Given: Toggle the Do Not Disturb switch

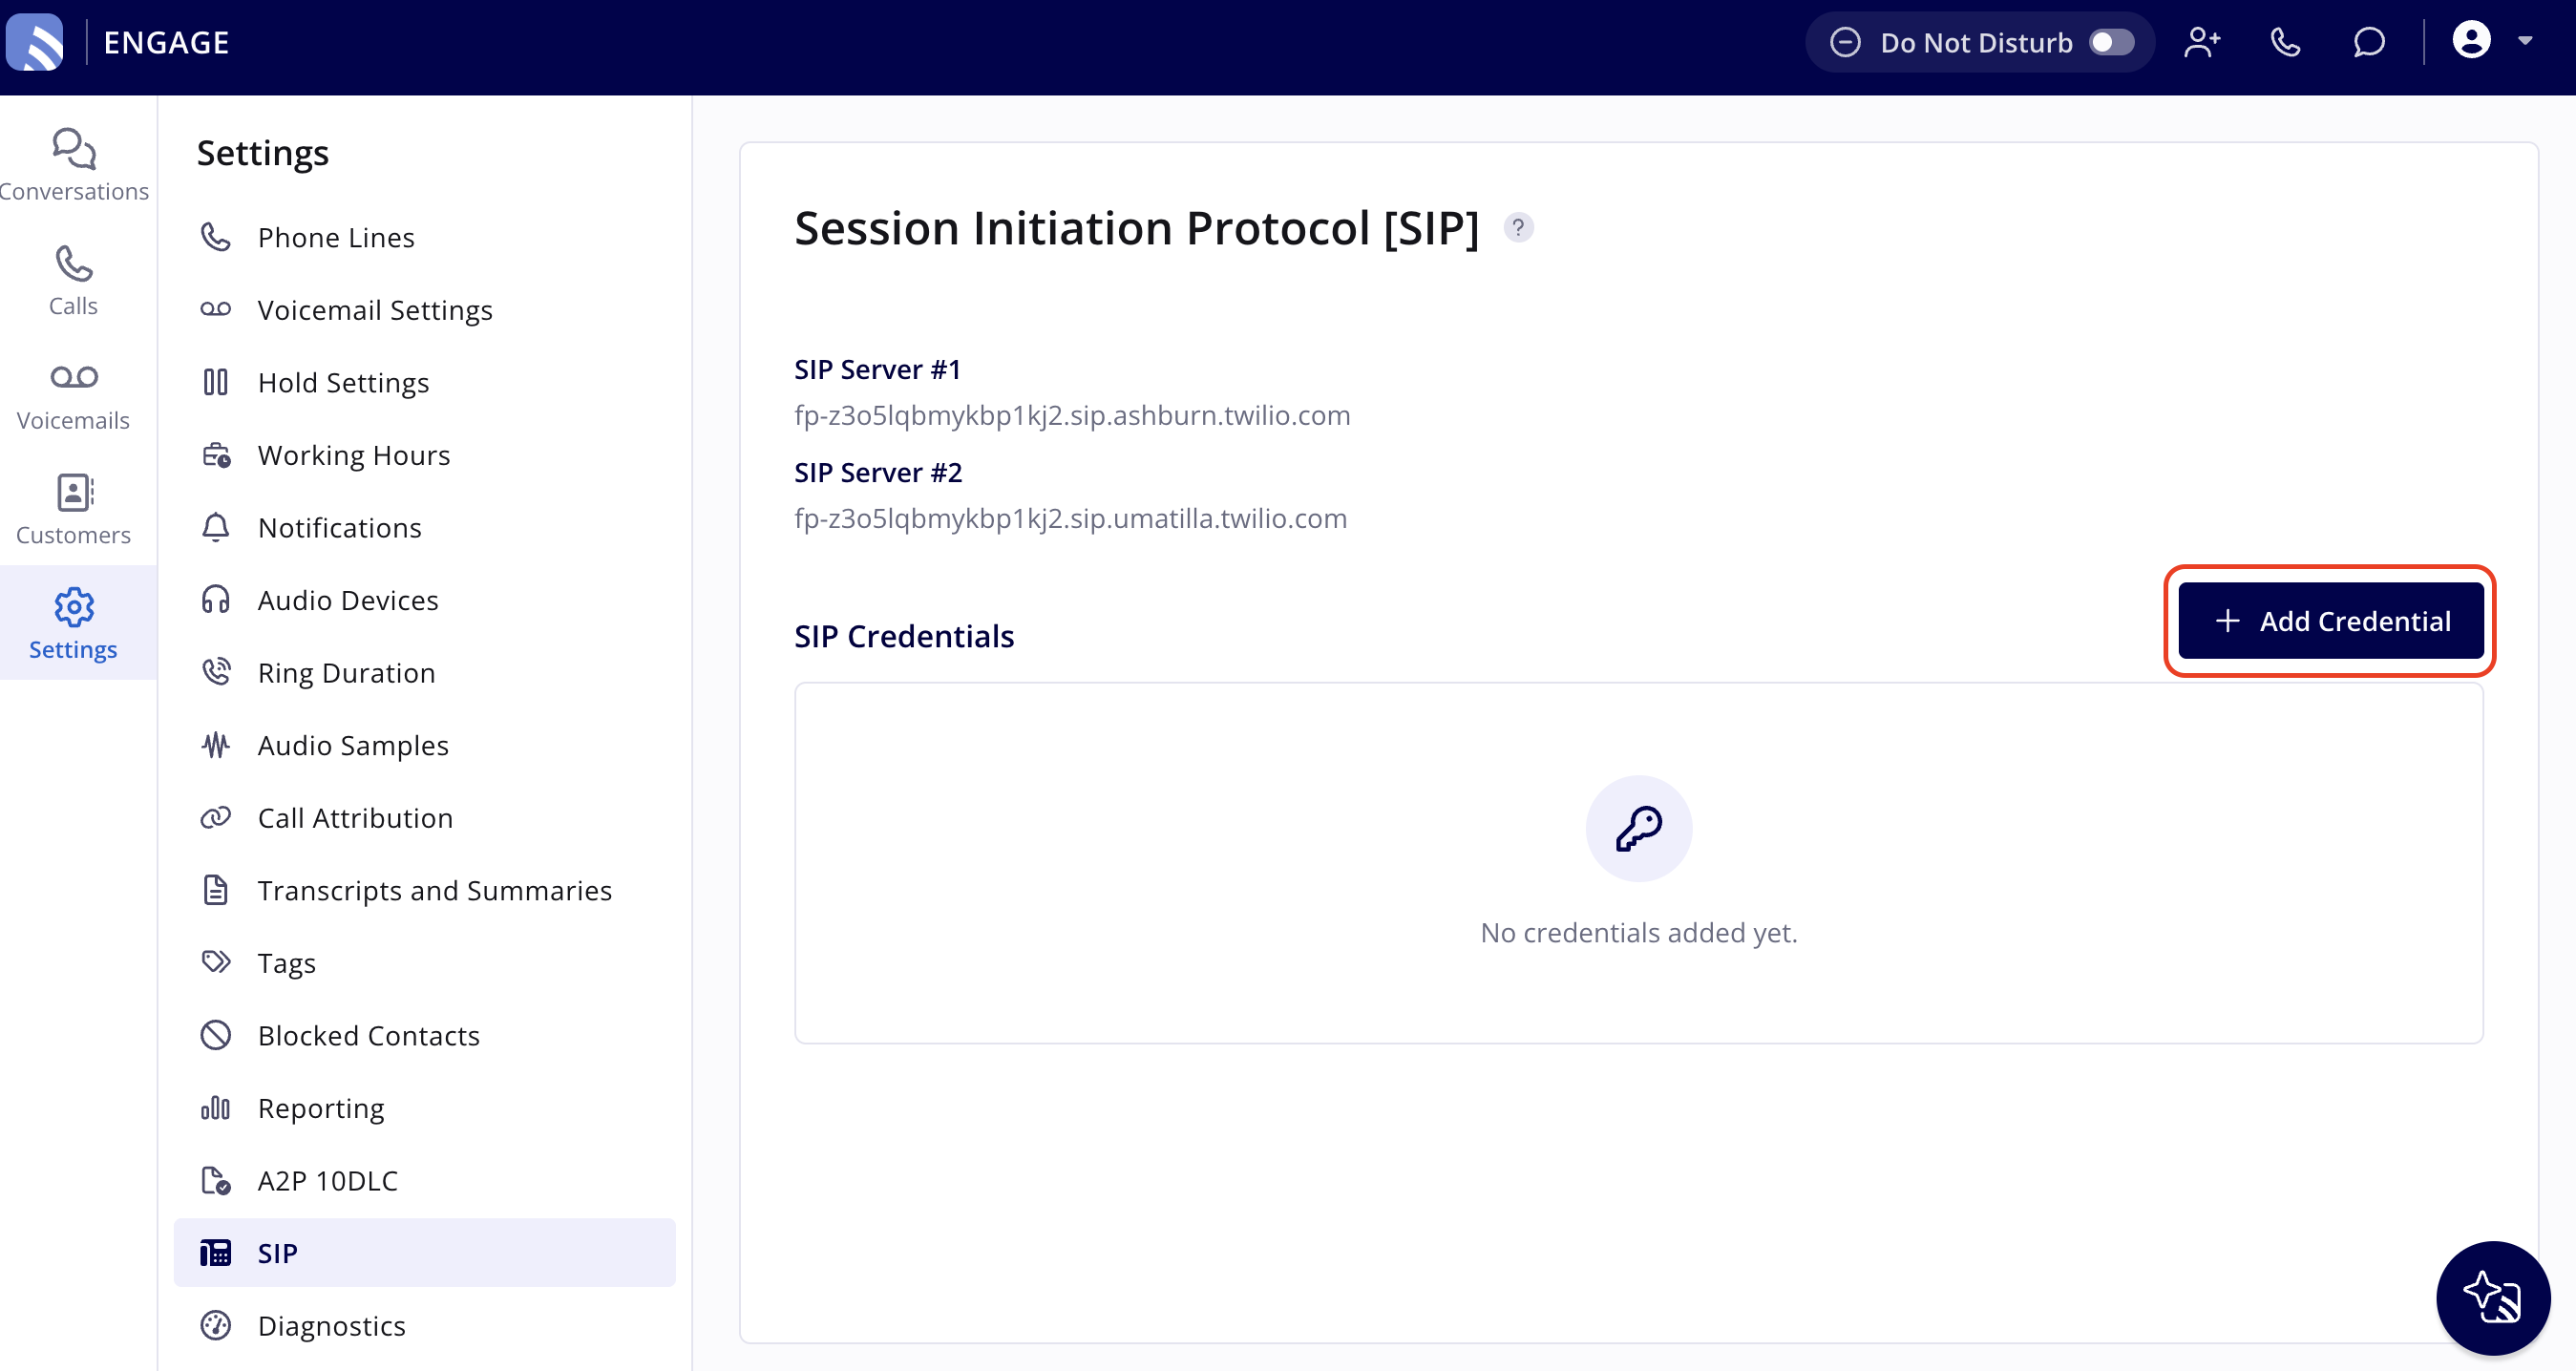Looking at the screenshot, I should [2111, 42].
